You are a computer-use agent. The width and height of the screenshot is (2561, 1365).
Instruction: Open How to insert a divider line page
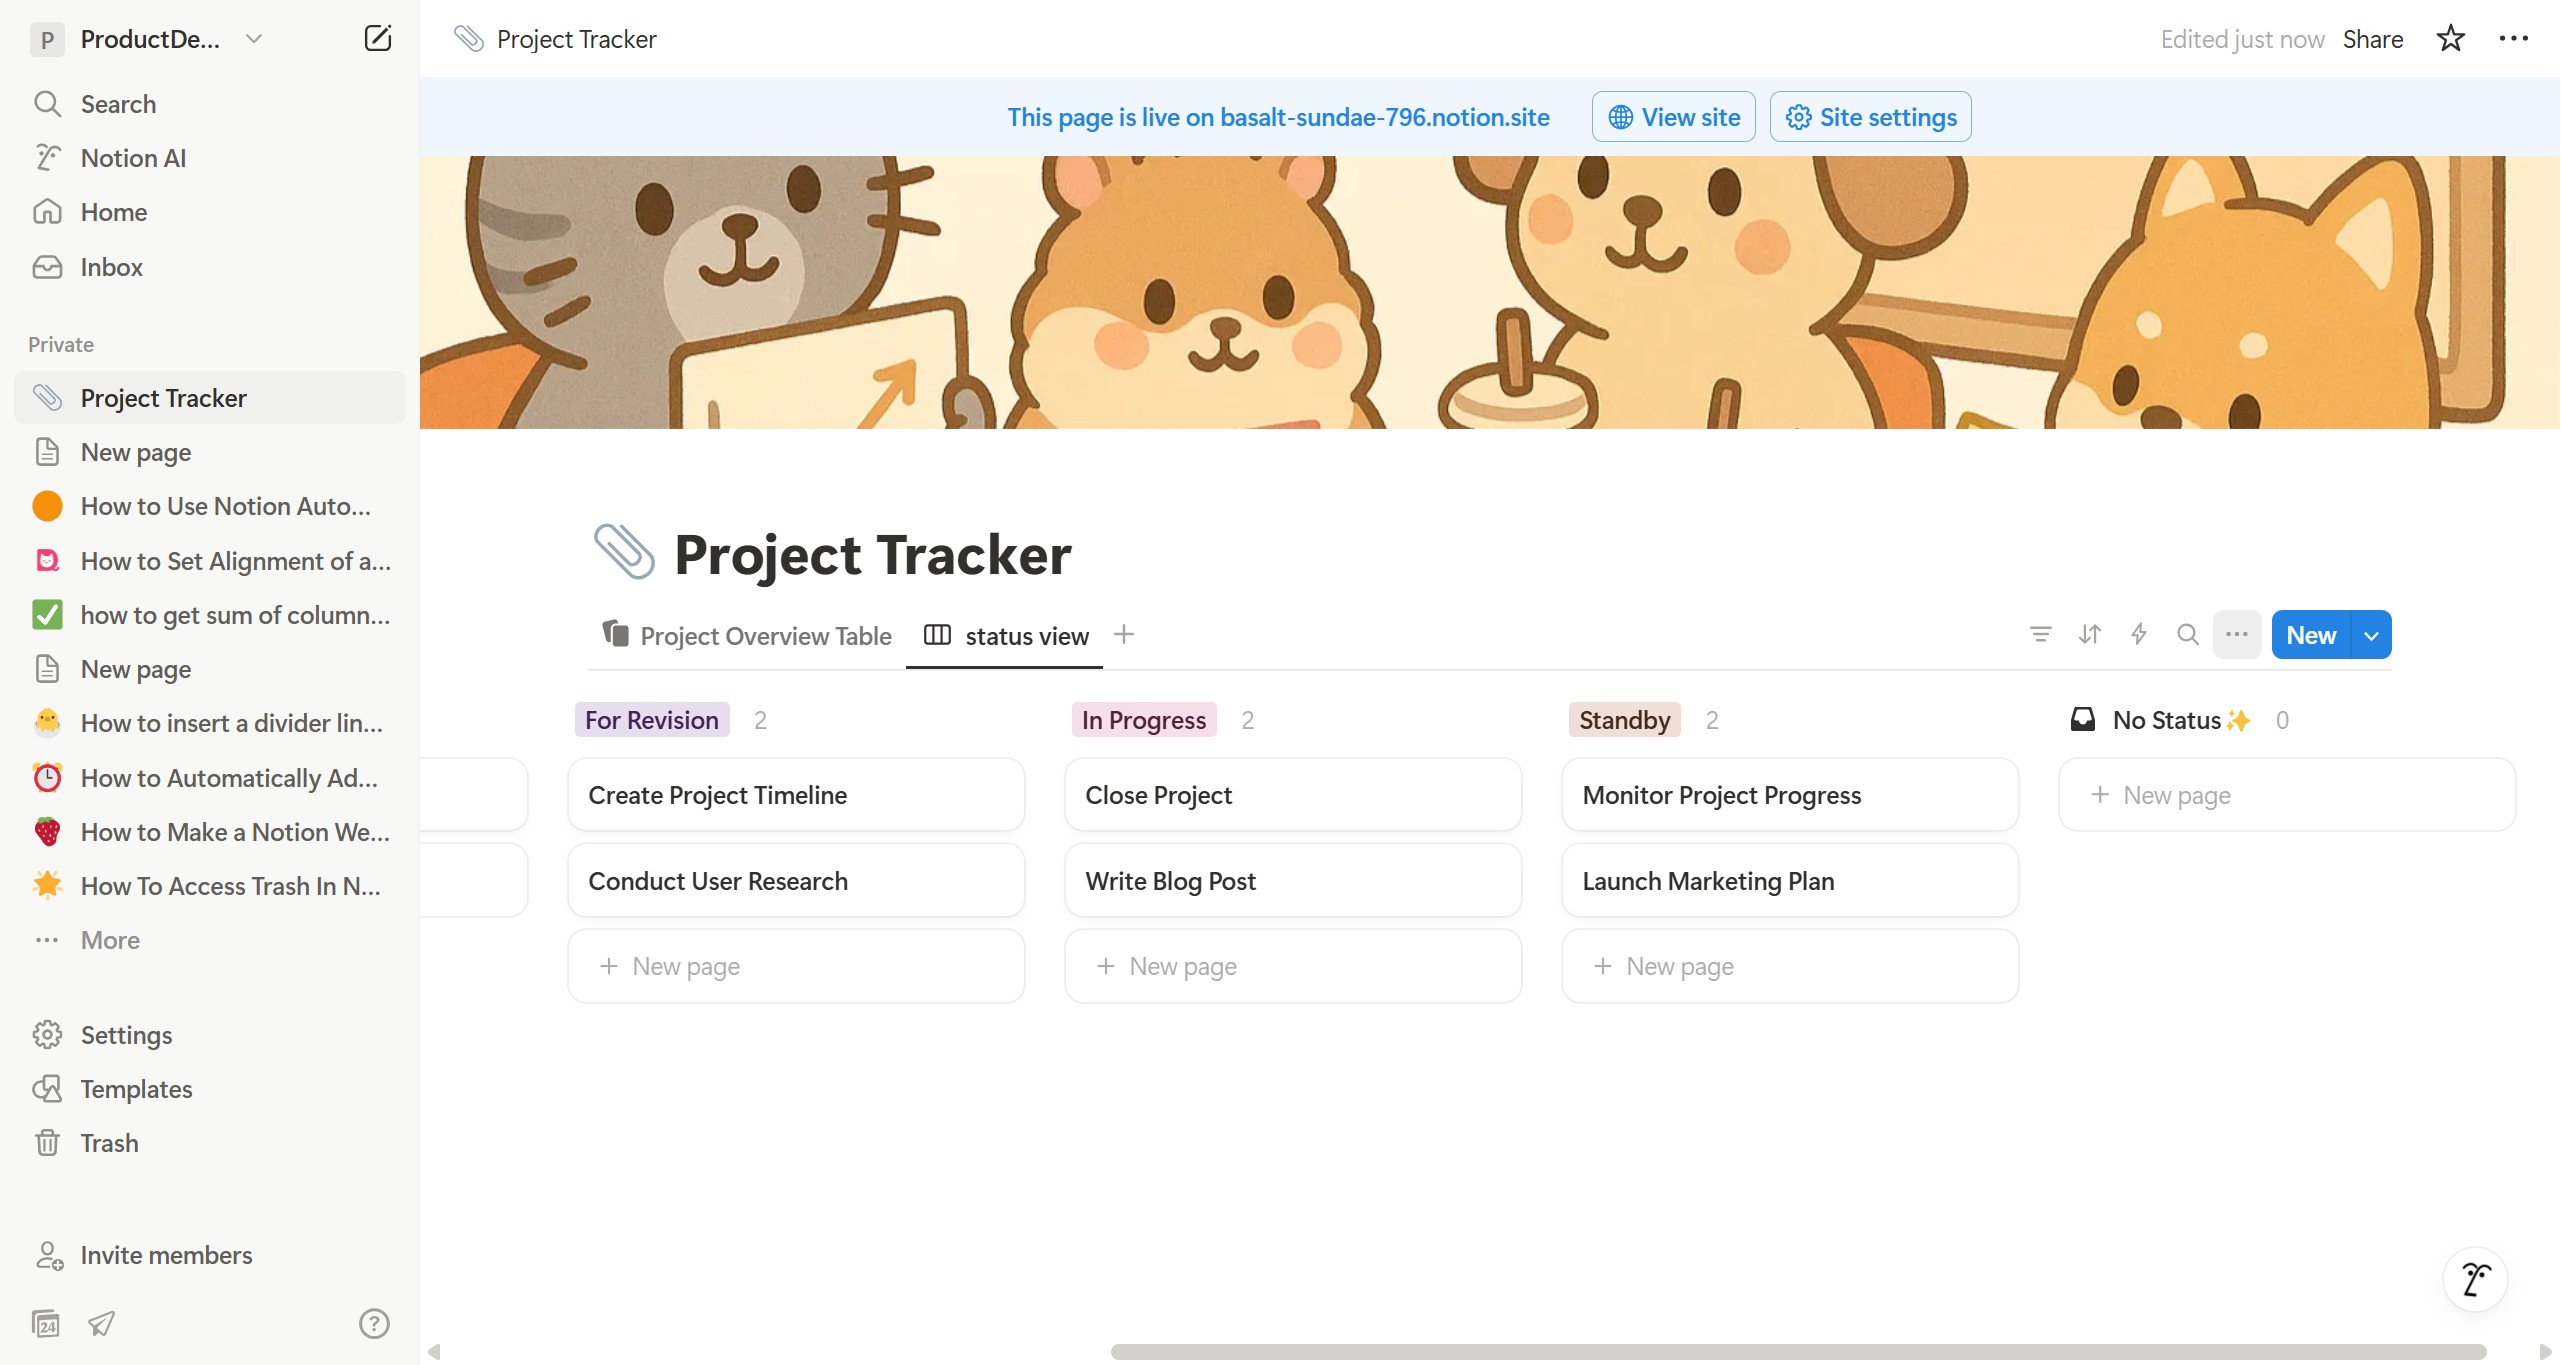[x=210, y=723]
